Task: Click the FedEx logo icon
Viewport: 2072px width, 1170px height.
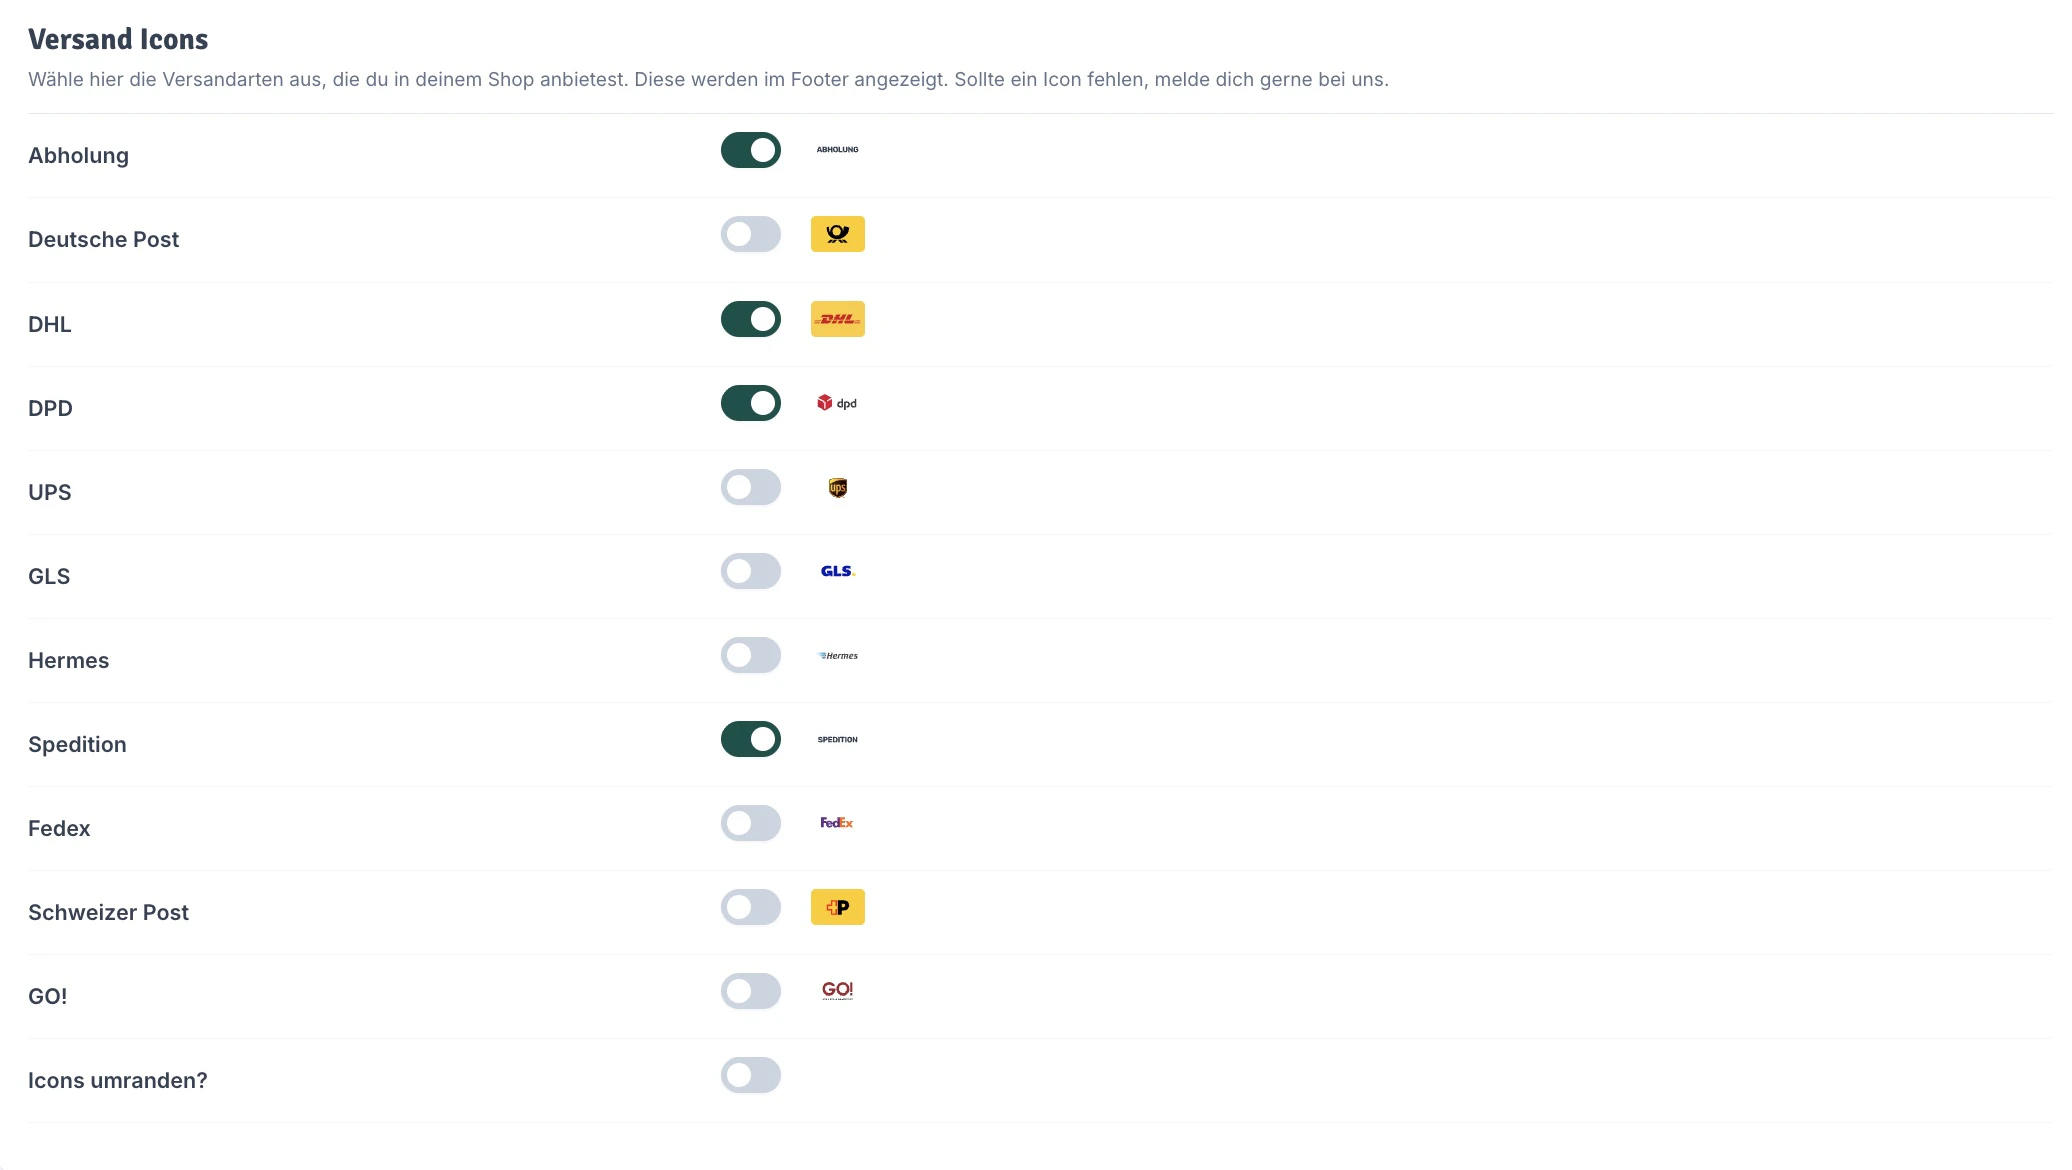Action: click(837, 823)
